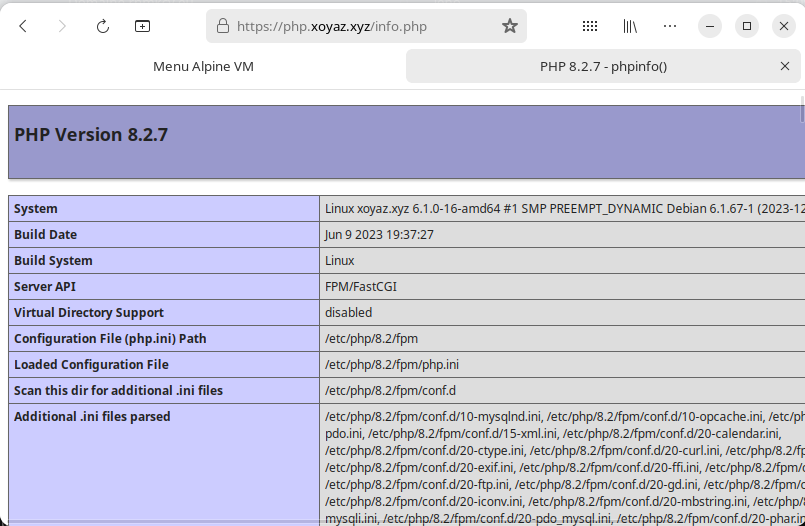Open the tab overview grid
The height and width of the screenshot is (526, 805).
(x=590, y=26)
